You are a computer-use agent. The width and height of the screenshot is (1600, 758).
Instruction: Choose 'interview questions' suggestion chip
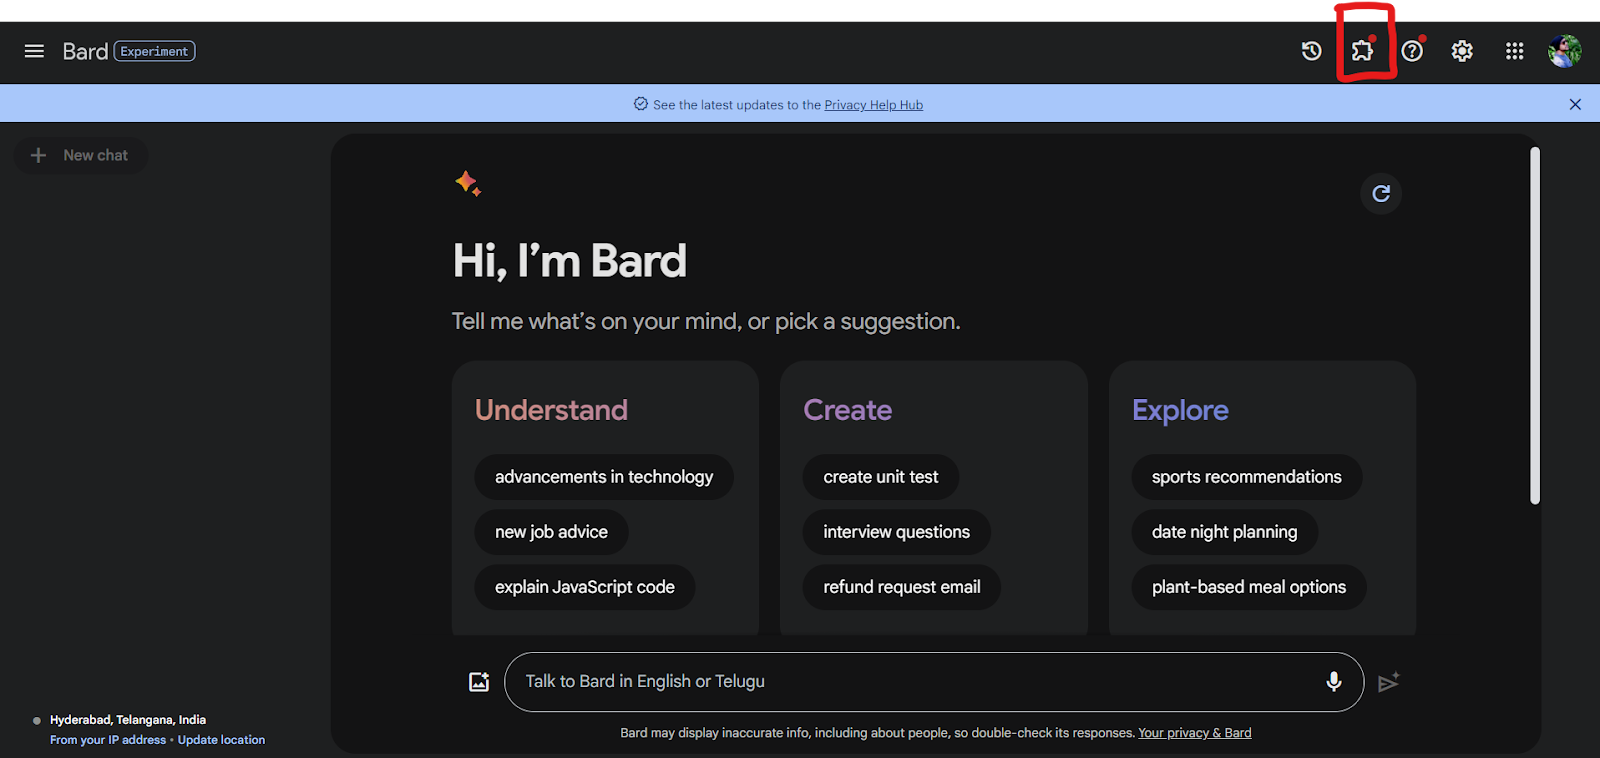pos(896,532)
